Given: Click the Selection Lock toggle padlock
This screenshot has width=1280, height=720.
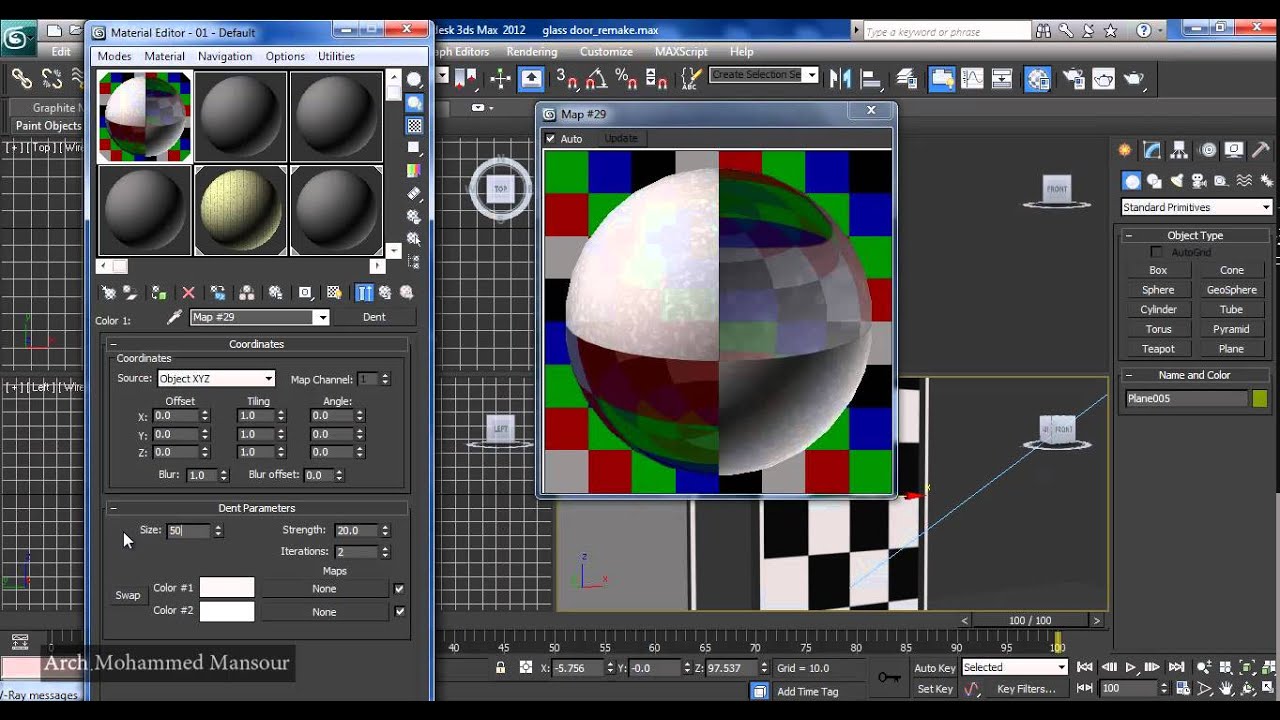Looking at the screenshot, I should 500,668.
